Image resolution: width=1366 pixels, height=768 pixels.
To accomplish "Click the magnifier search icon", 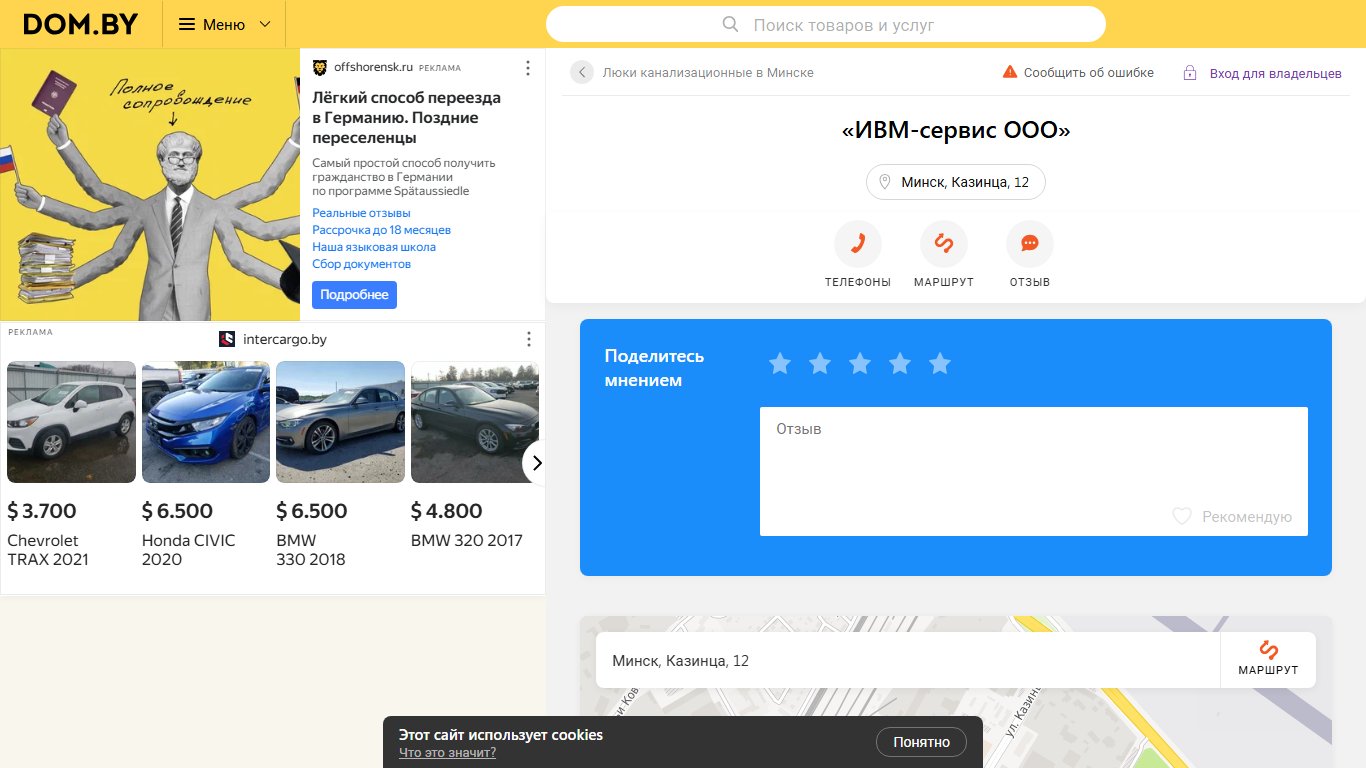I will pyautogui.click(x=731, y=24).
